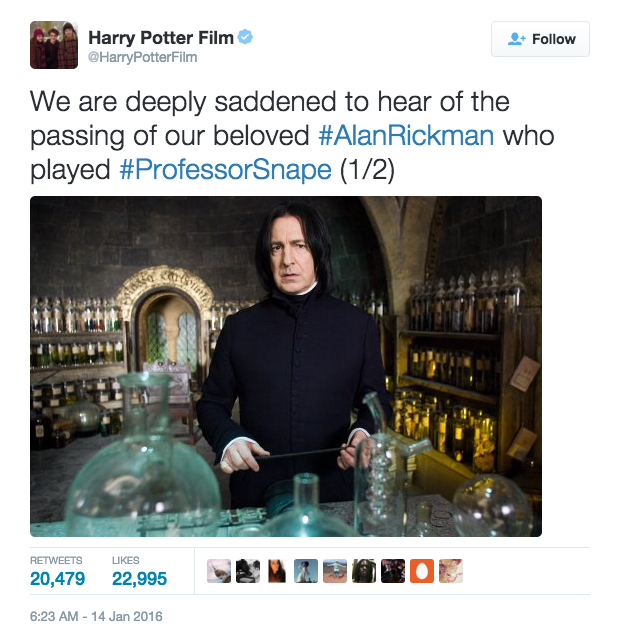The width and height of the screenshot is (617, 631).
Task: View the 20,479 retweets list
Action: (x=58, y=572)
